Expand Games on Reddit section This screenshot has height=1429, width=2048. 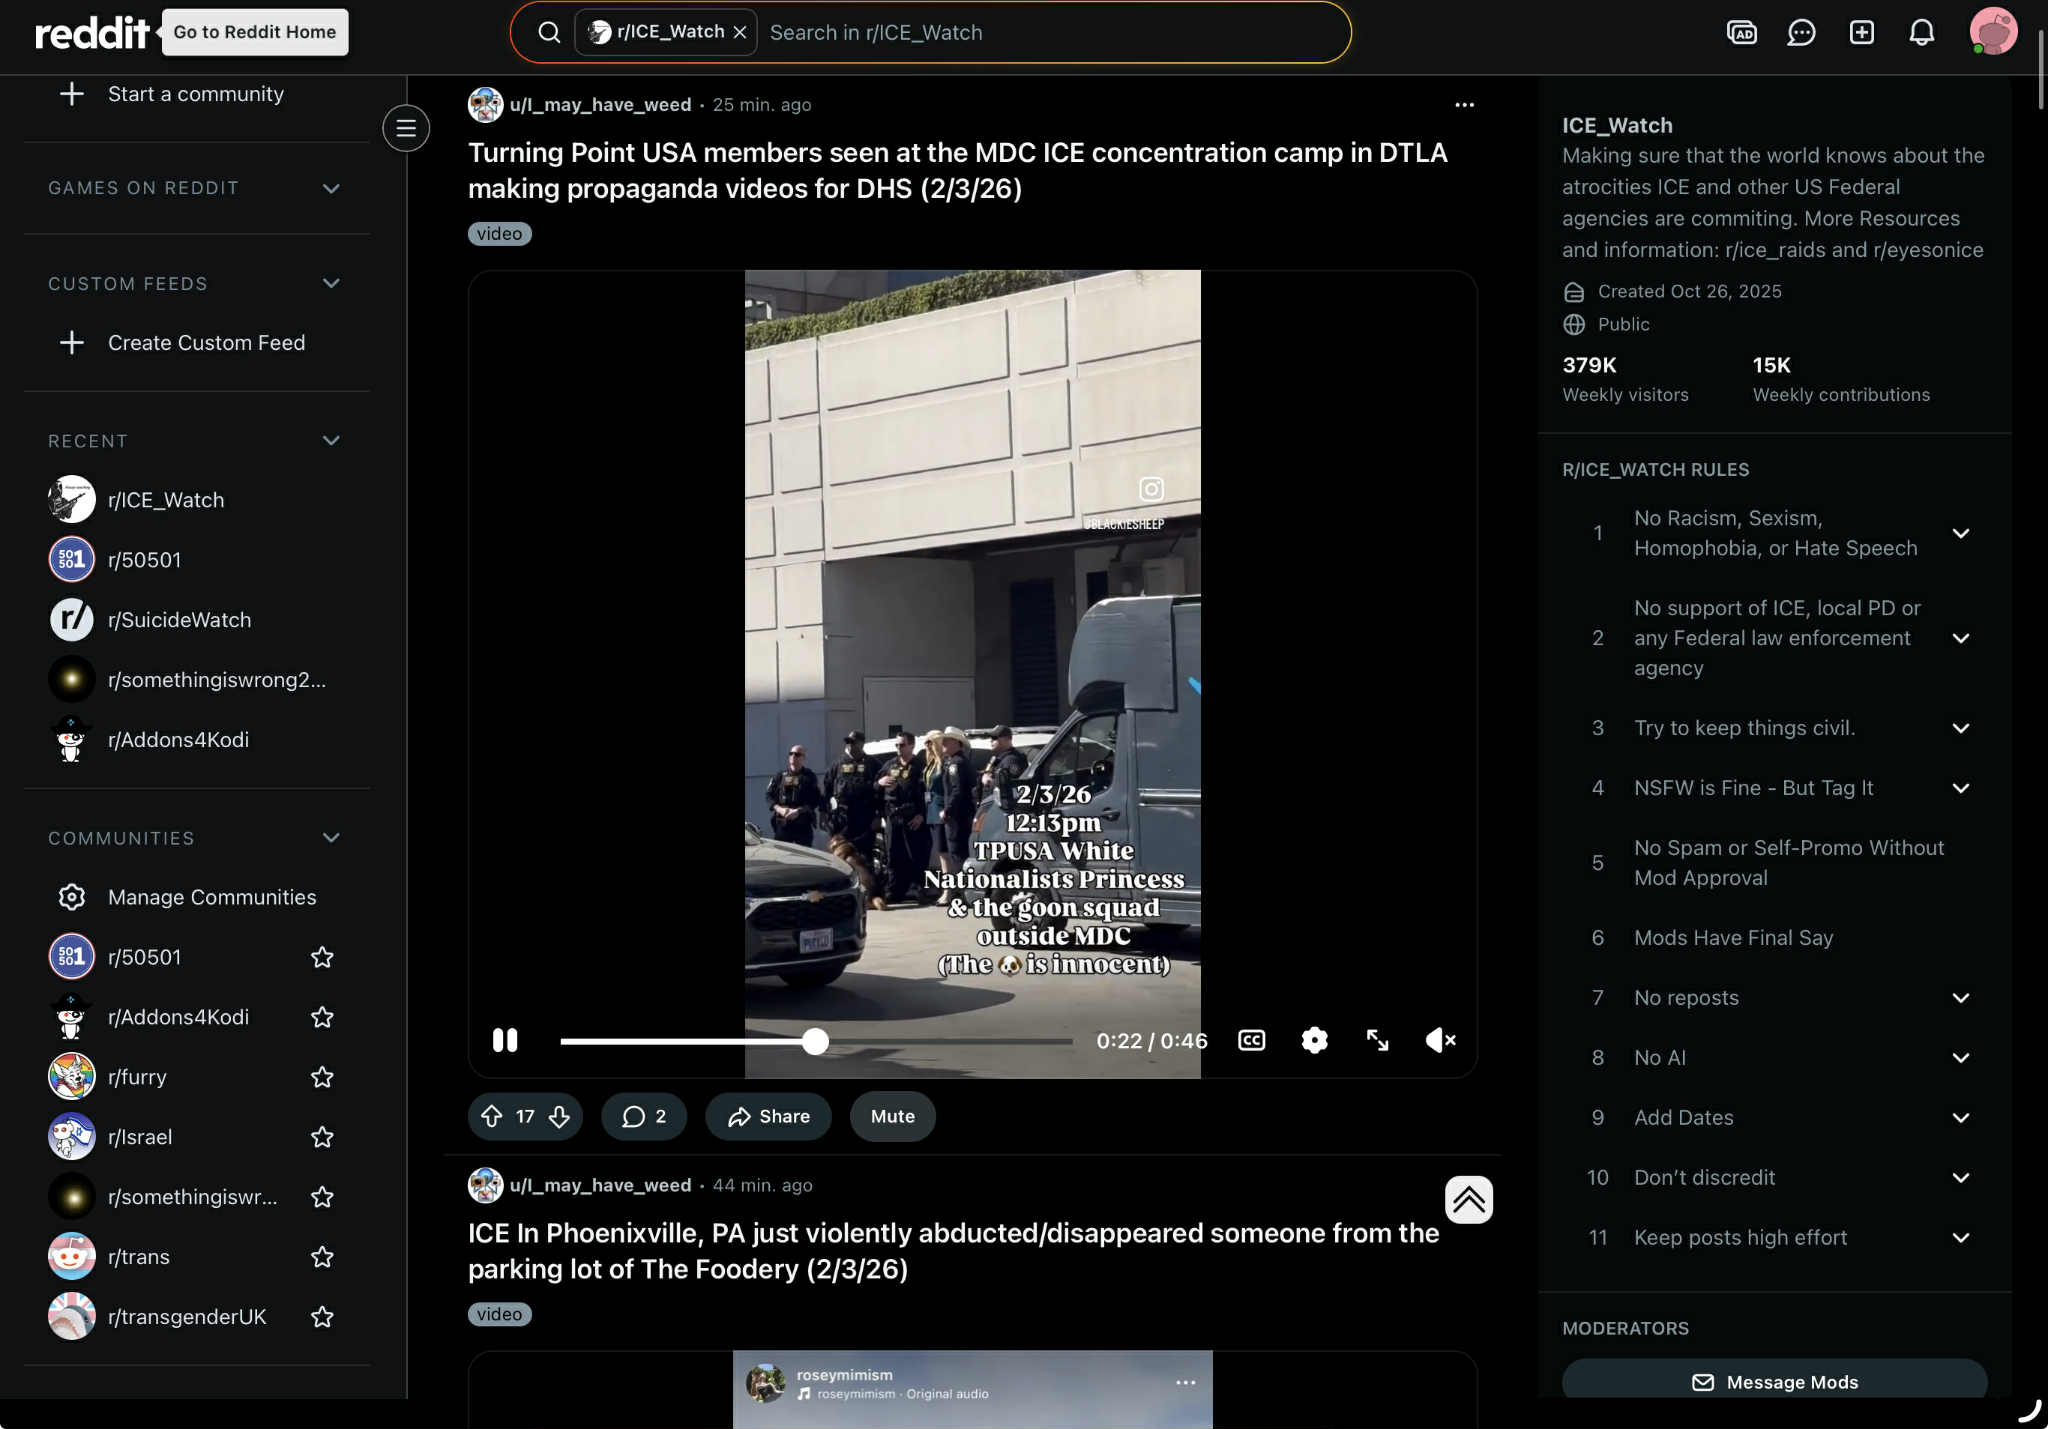[x=331, y=188]
